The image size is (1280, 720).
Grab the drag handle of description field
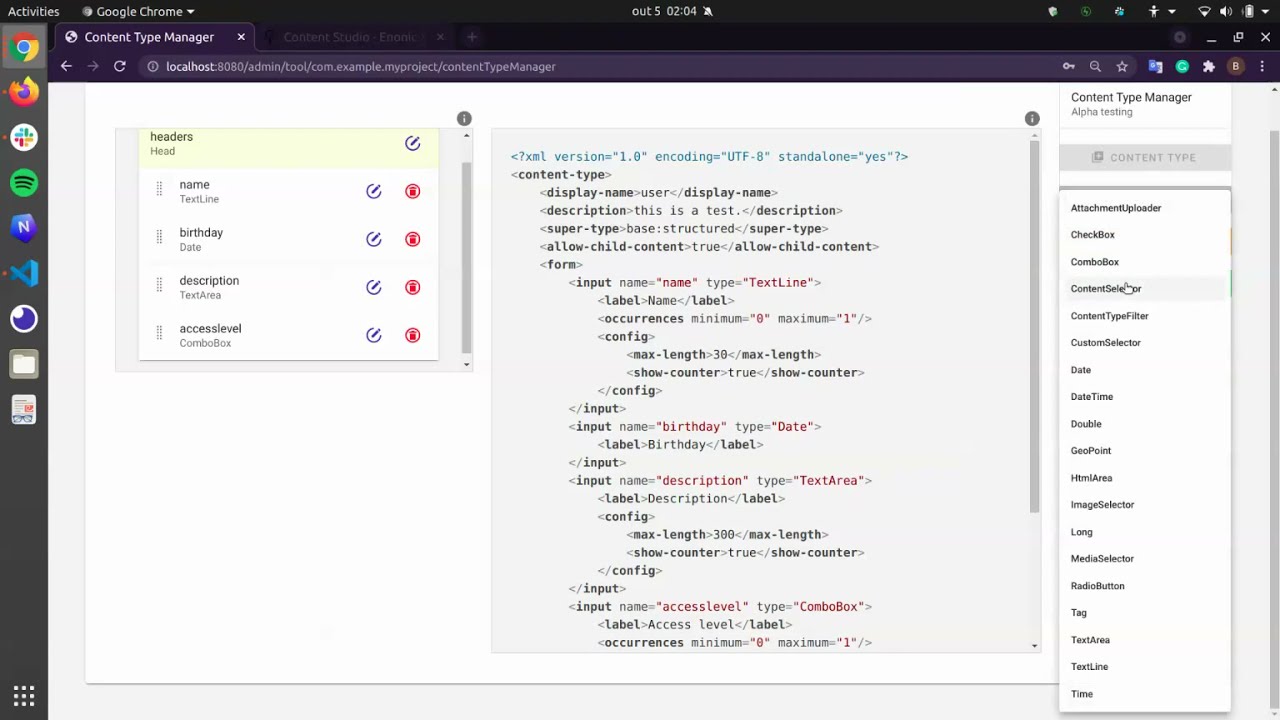click(x=159, y=286)
